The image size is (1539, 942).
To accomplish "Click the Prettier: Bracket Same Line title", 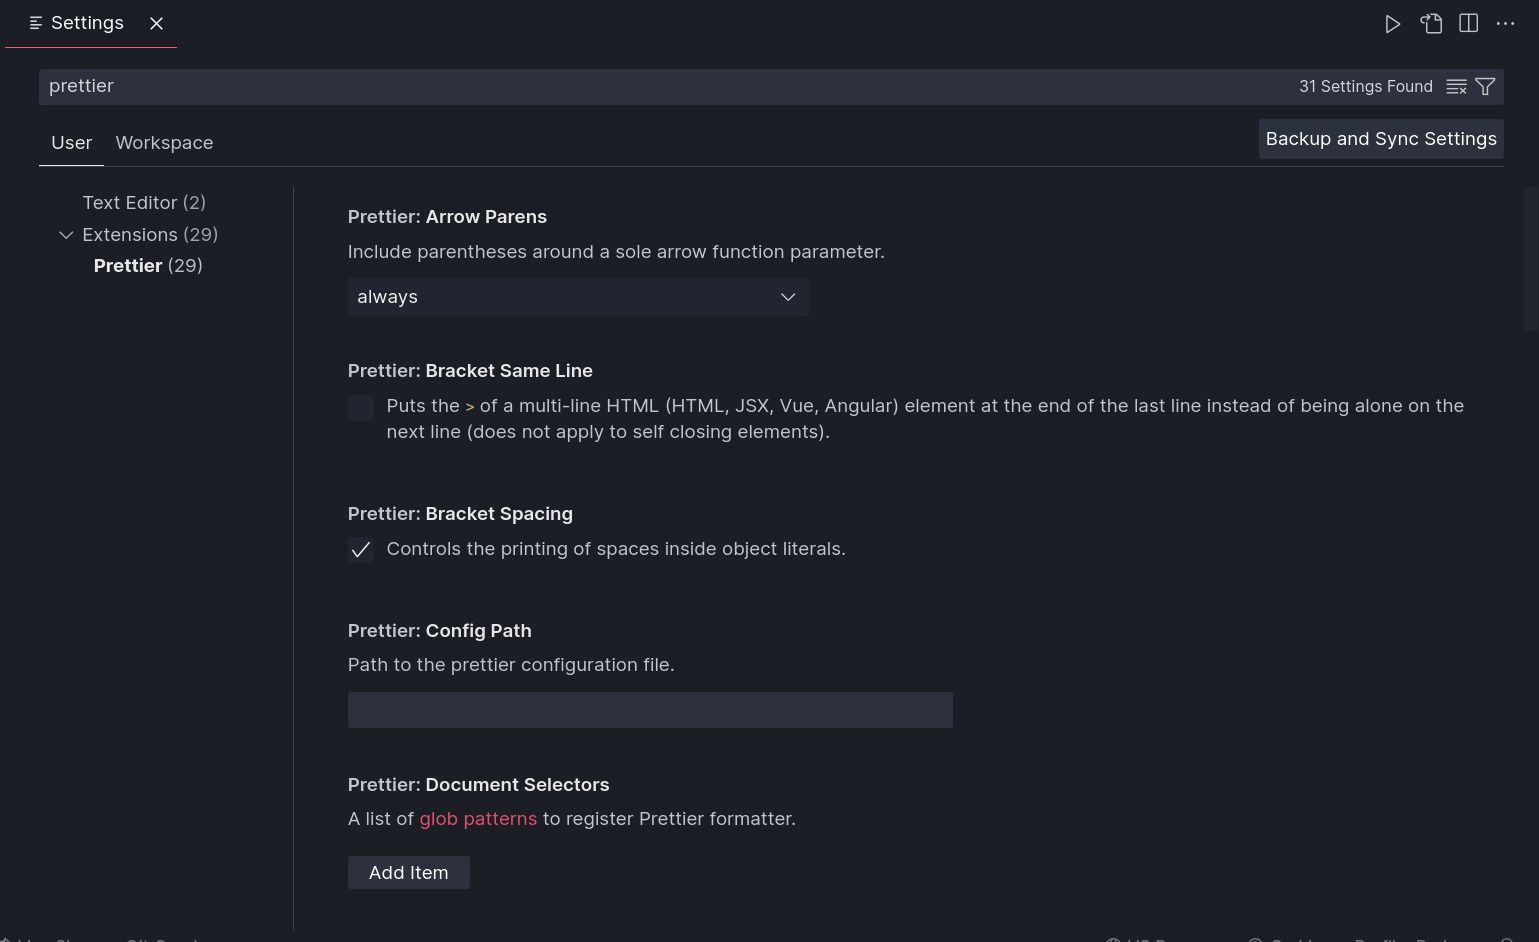I will click(470, 371).
